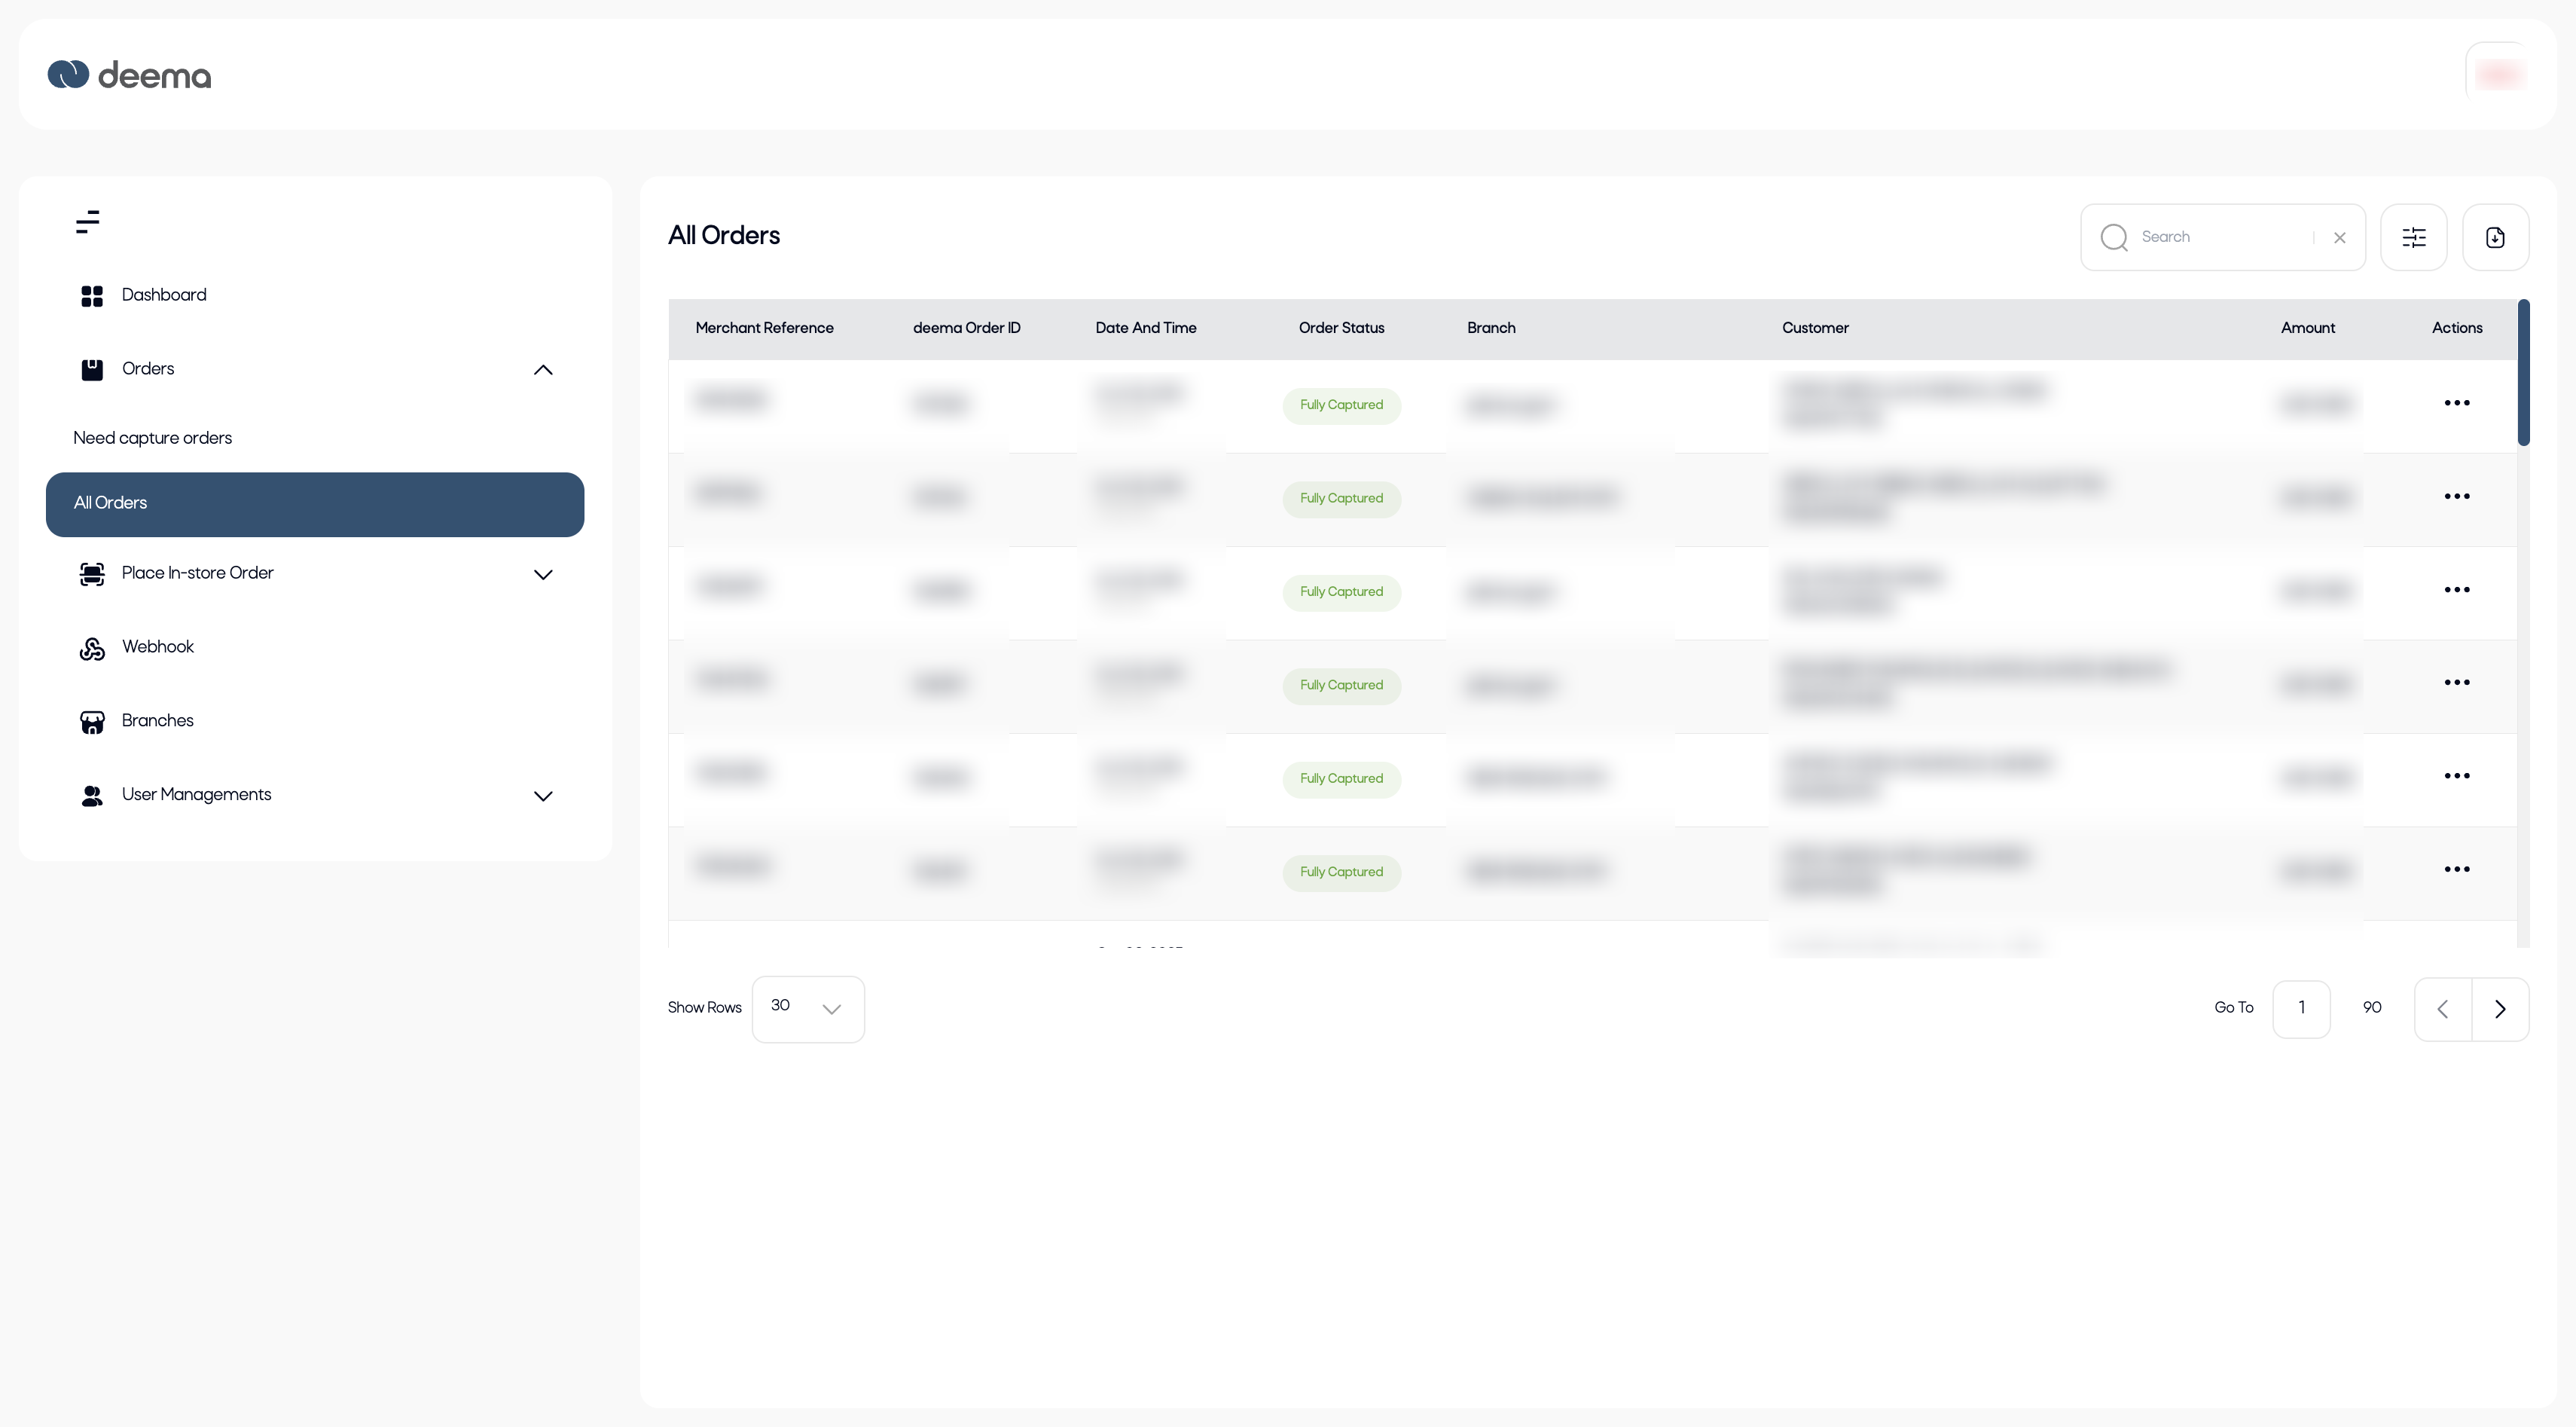Clear search with the X icon
The width and height of the screenshot is (2576, 1427).
[2339, 238]
